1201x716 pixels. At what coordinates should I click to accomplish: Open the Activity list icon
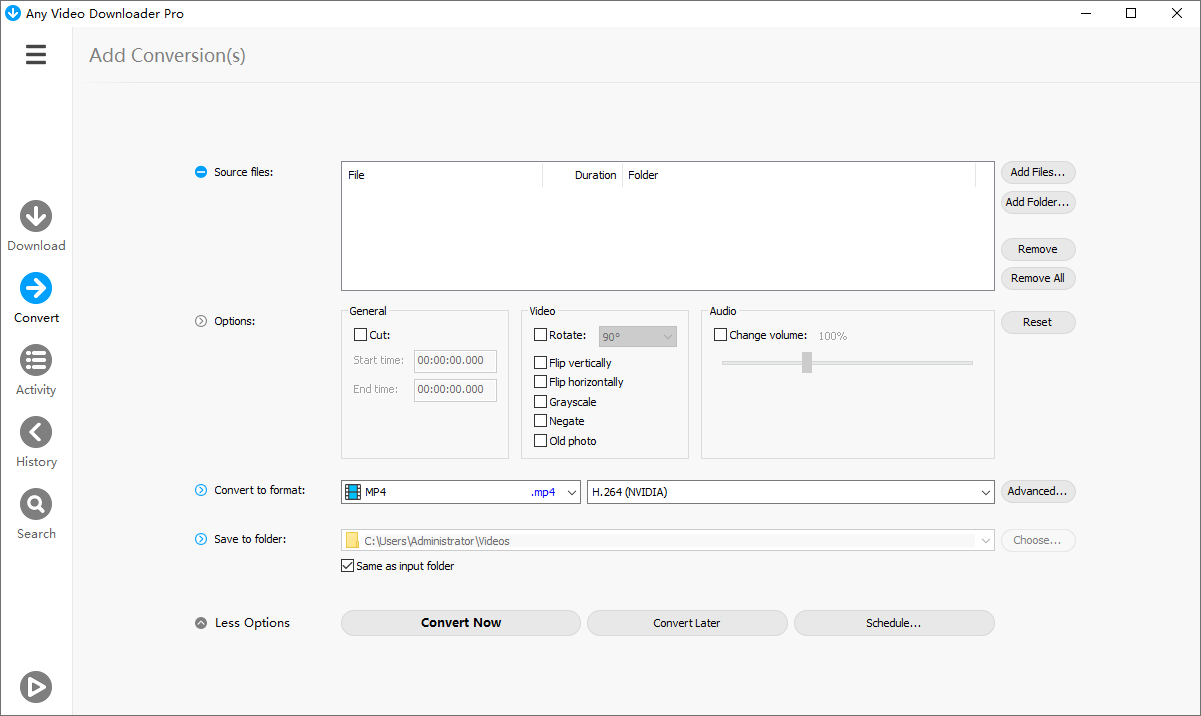click(36, 360)
